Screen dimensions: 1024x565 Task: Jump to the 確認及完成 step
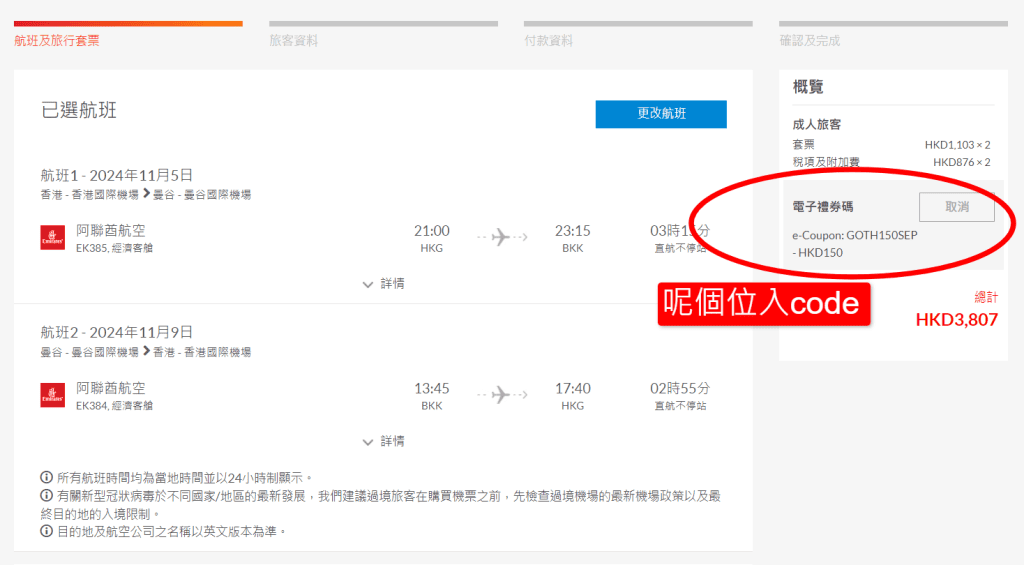809,41
